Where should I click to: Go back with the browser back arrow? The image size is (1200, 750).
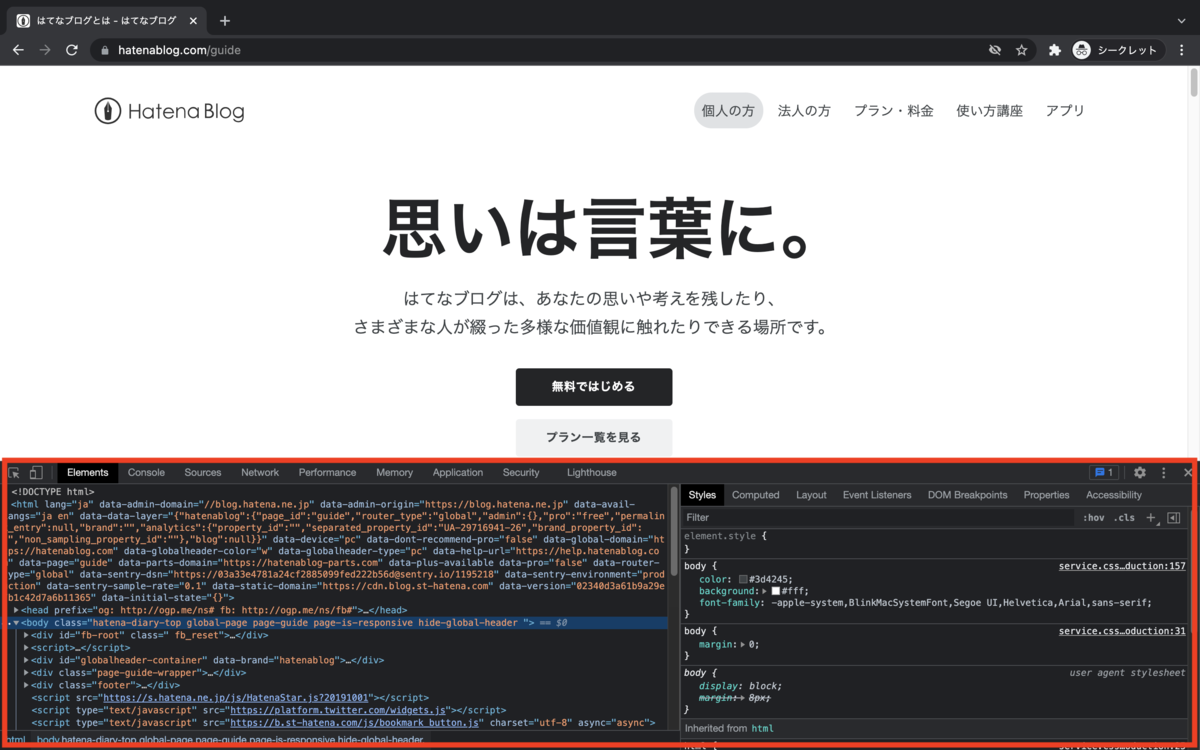[18, 50]
